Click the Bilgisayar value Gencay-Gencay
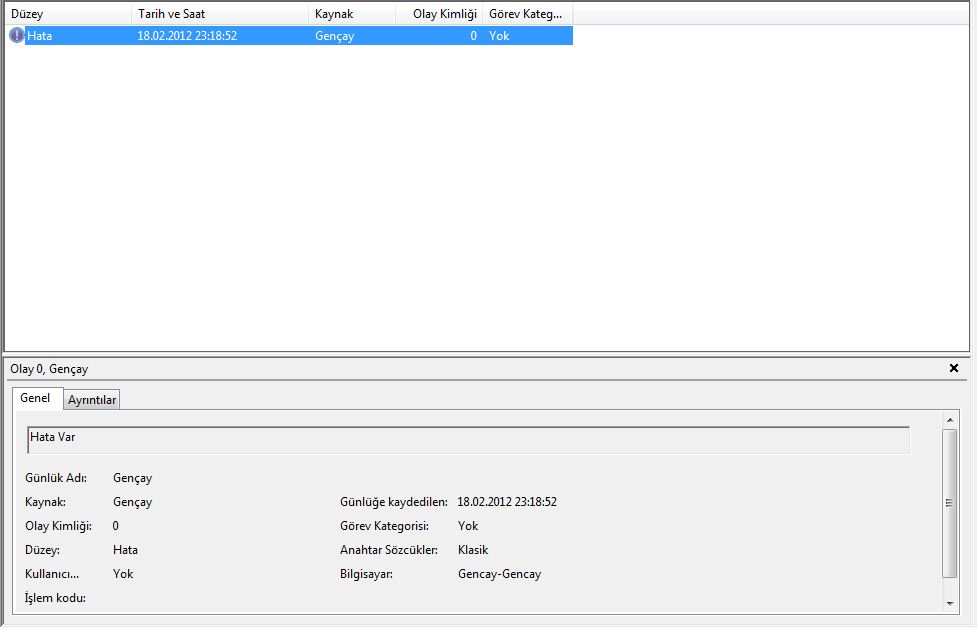The image size is (977, 628). [499, 574]
